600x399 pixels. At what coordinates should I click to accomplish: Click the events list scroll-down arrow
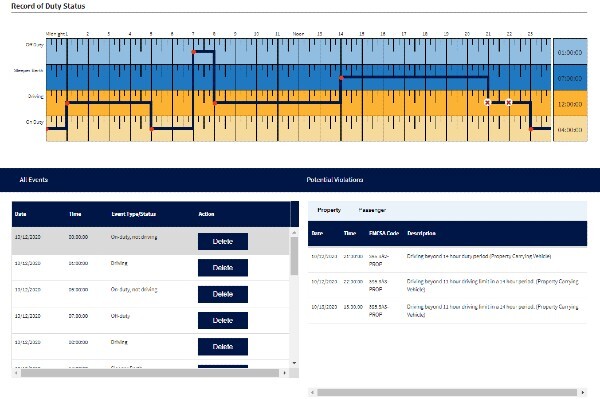pos(294,363)
